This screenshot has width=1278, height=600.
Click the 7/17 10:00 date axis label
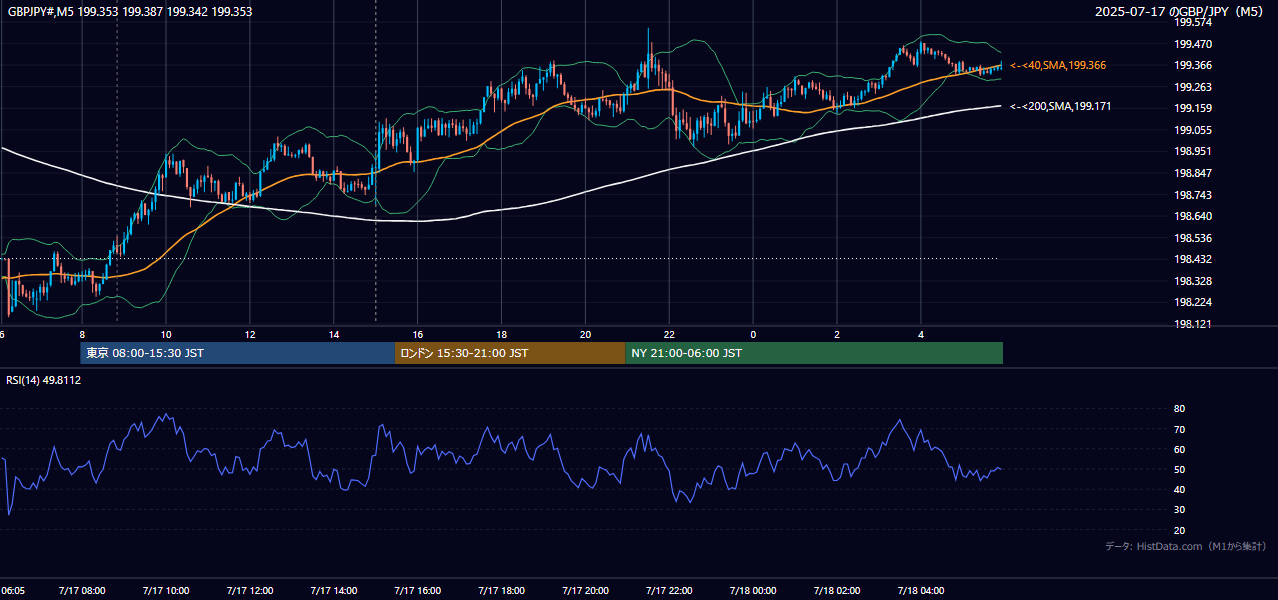click(x=166, y=591)
